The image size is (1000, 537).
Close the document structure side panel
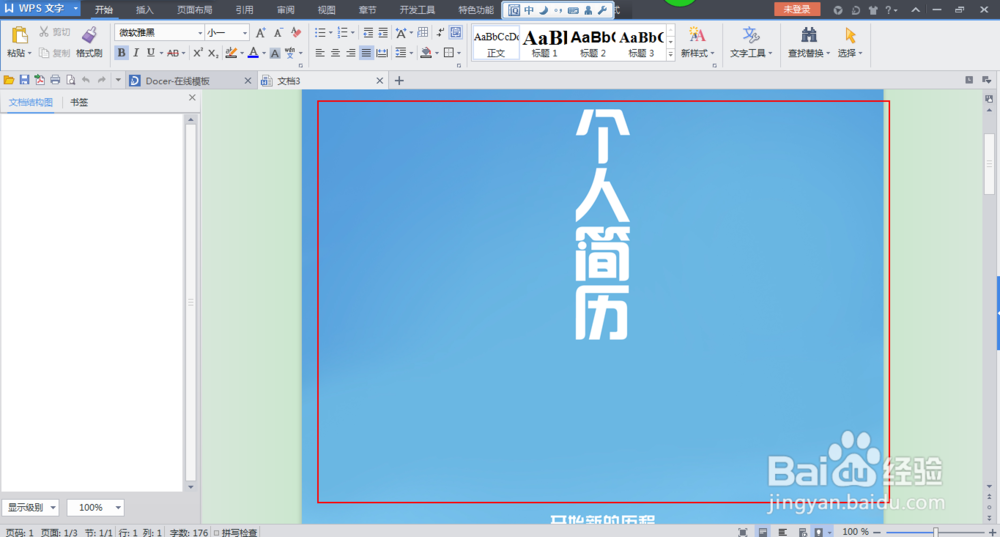pos(192,98)
